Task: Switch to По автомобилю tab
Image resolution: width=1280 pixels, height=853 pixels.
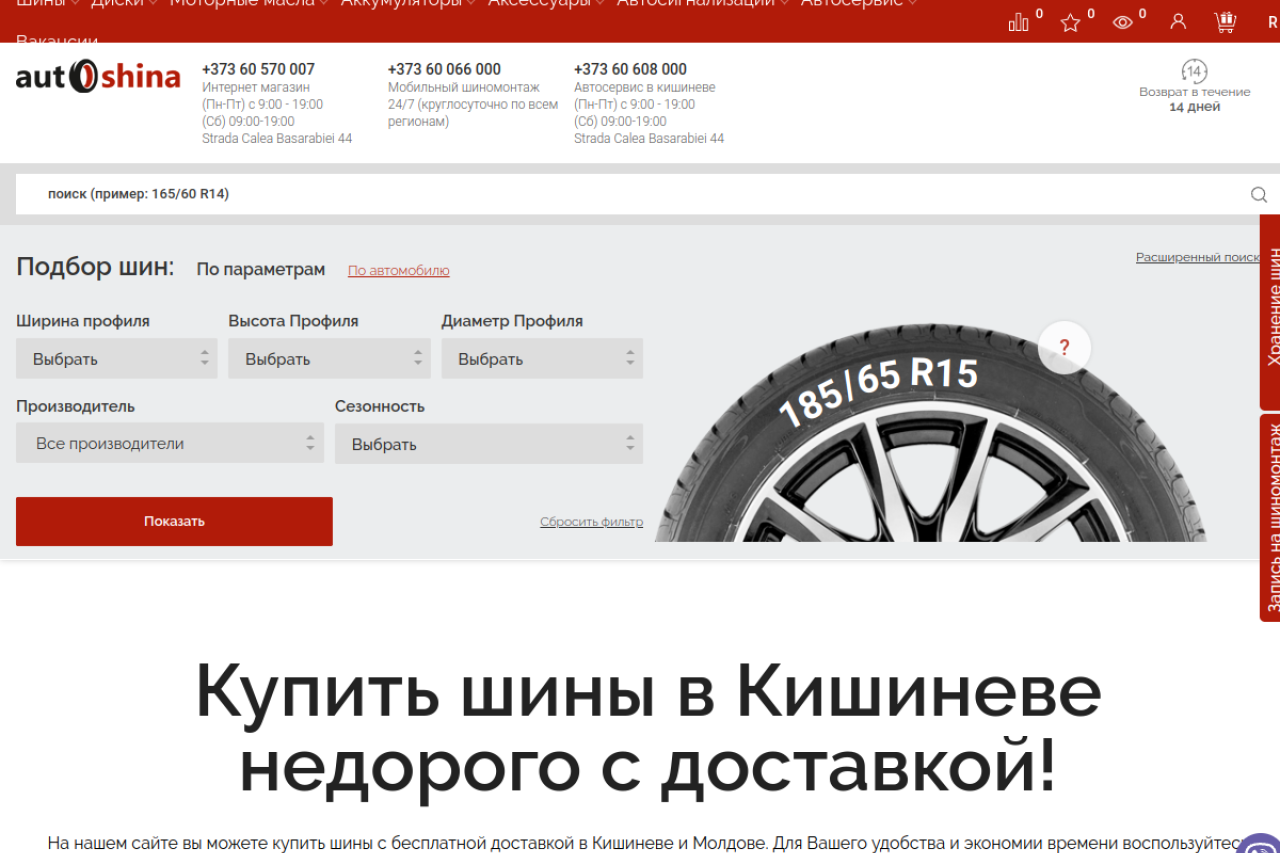Action: click(398, 270)
